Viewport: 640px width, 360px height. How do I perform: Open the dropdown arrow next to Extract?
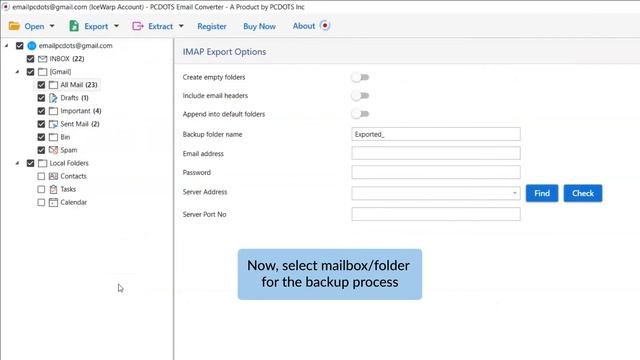[x=181, y=26]
